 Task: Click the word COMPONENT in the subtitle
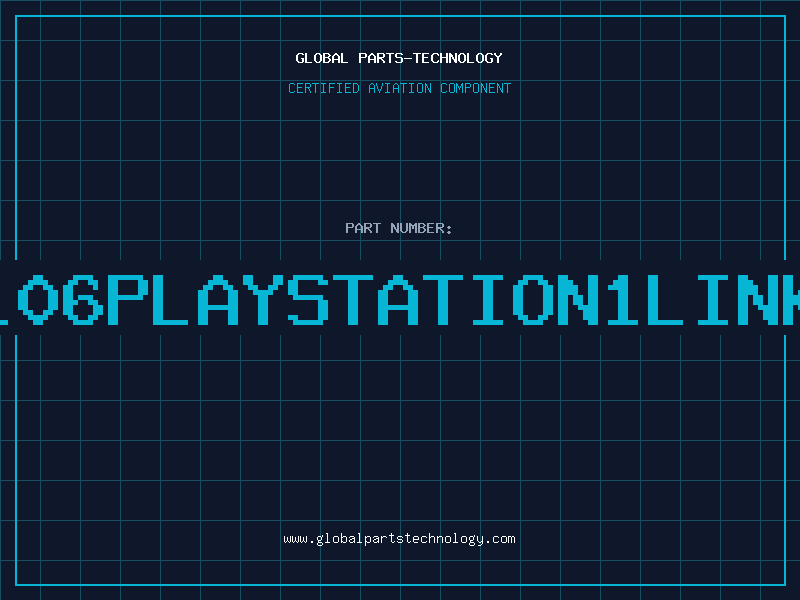click(x=476, y=88)
